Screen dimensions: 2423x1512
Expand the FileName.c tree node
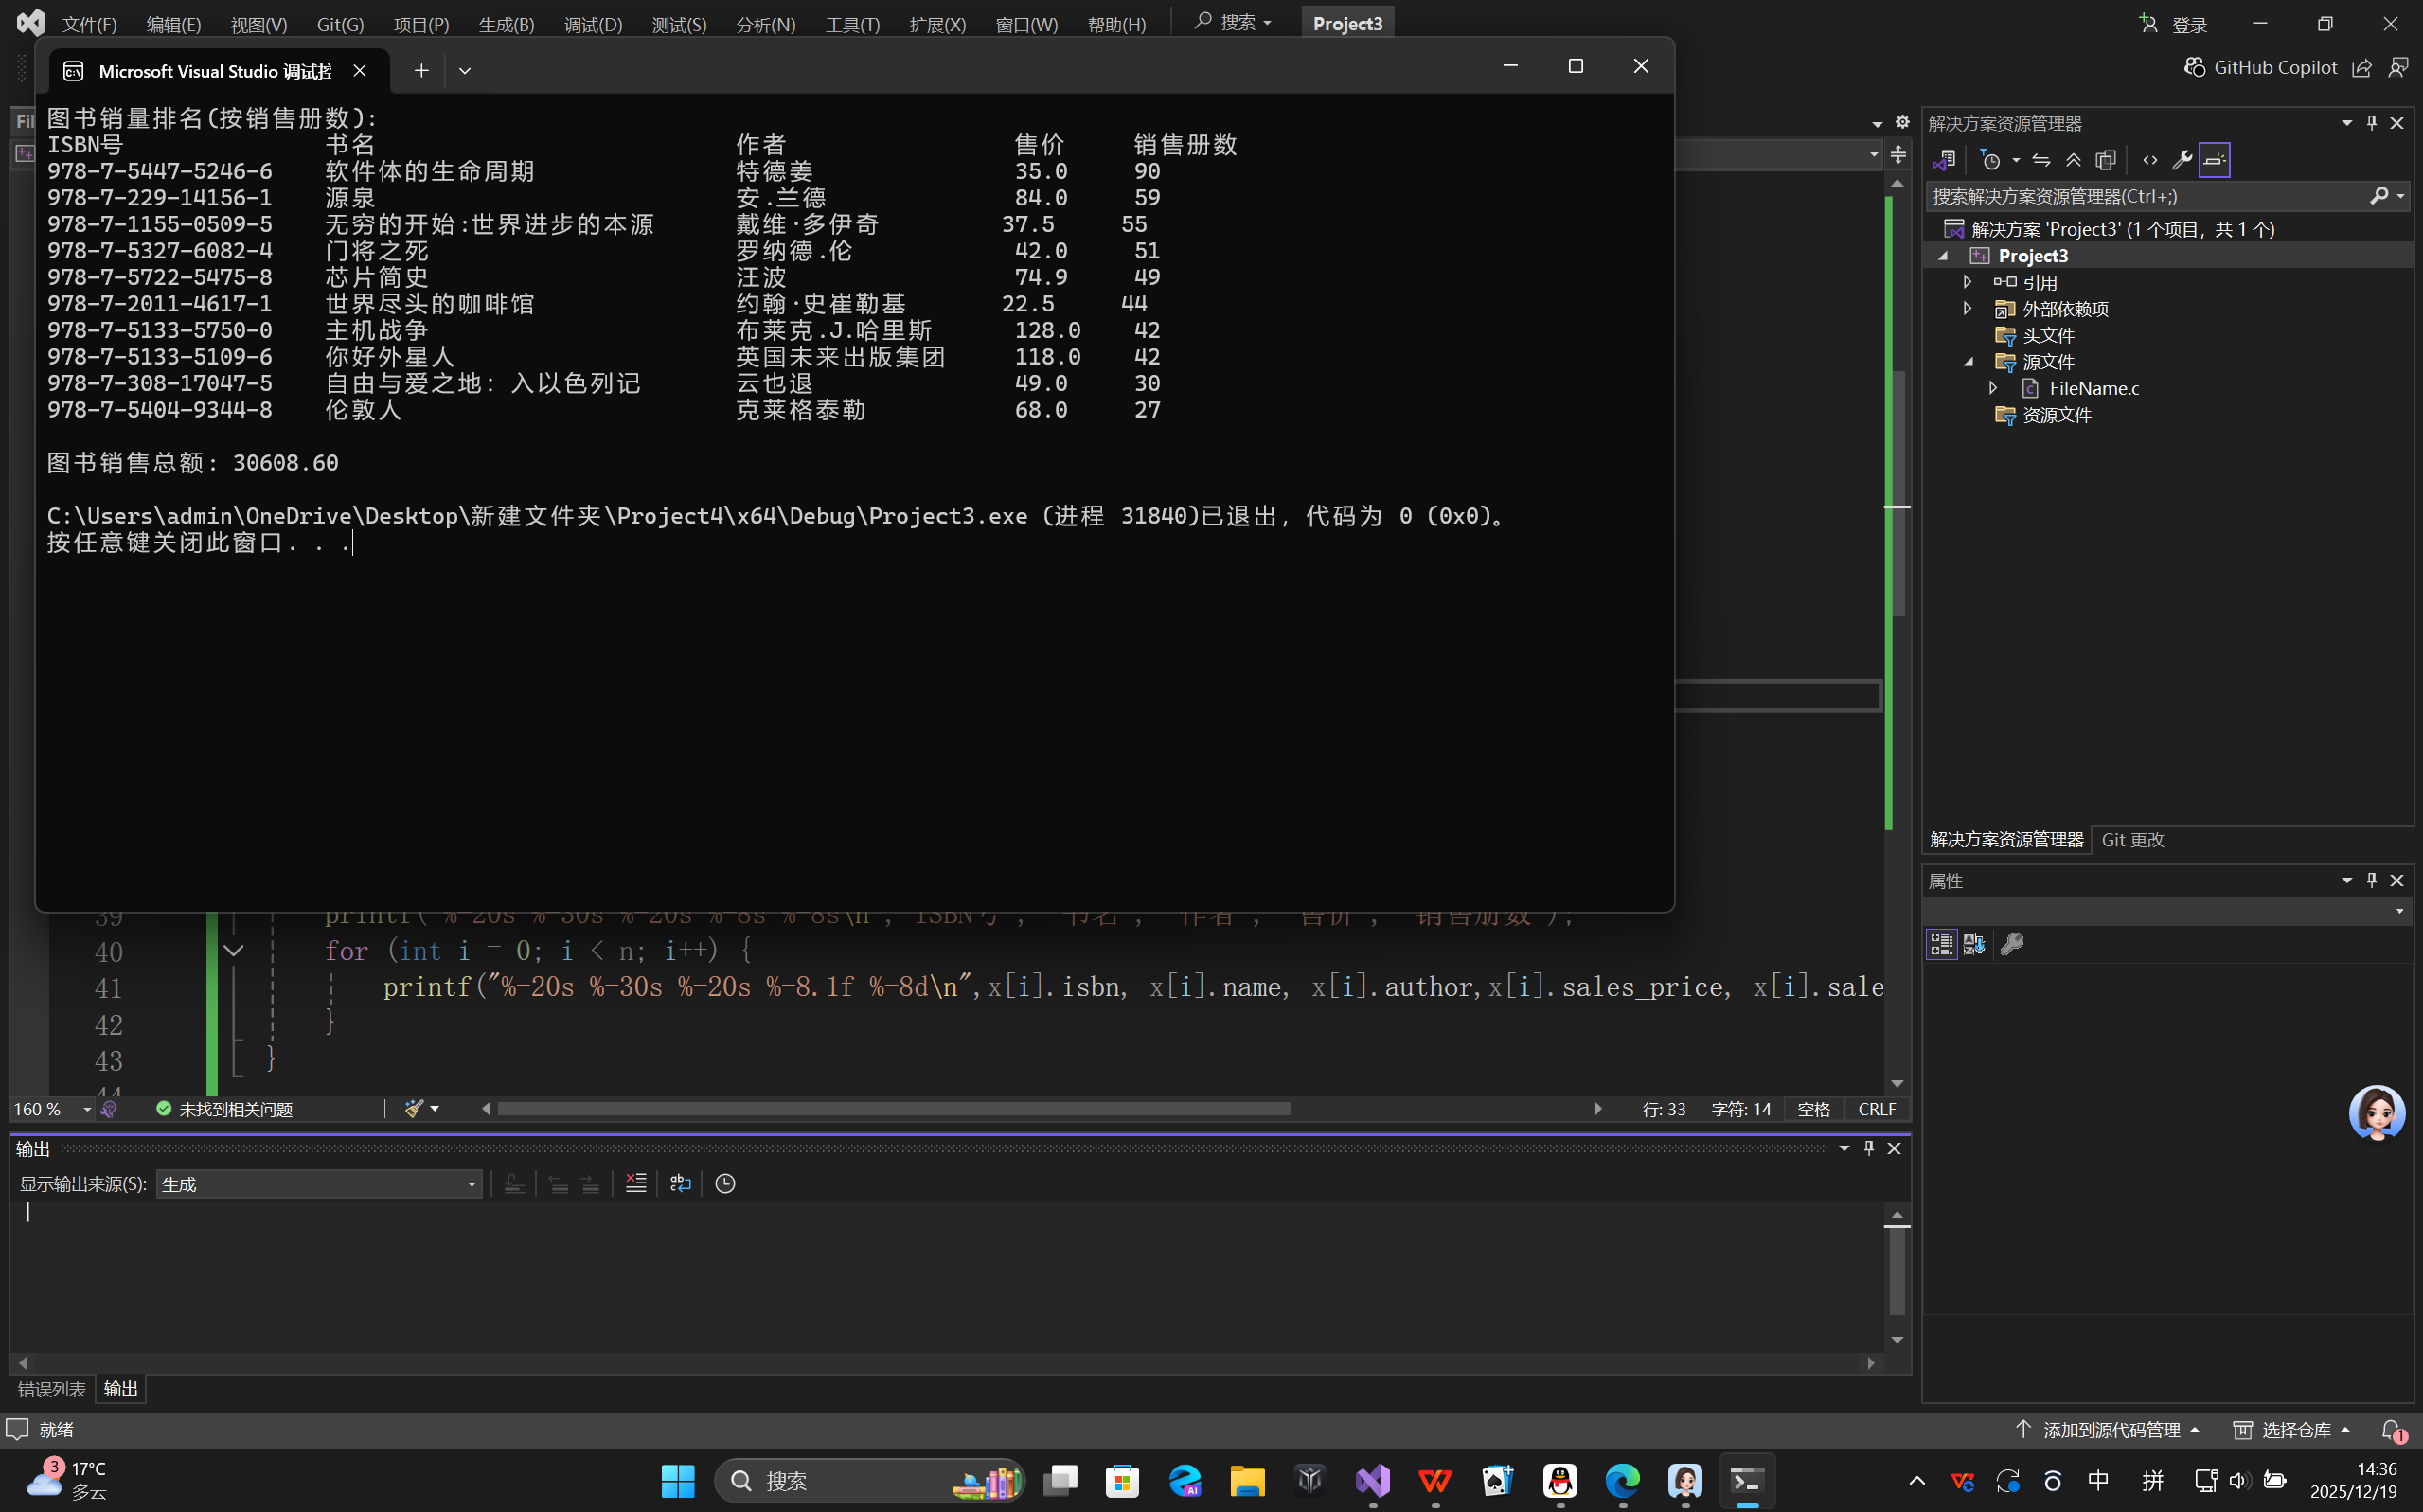[x=1992, y=388]
